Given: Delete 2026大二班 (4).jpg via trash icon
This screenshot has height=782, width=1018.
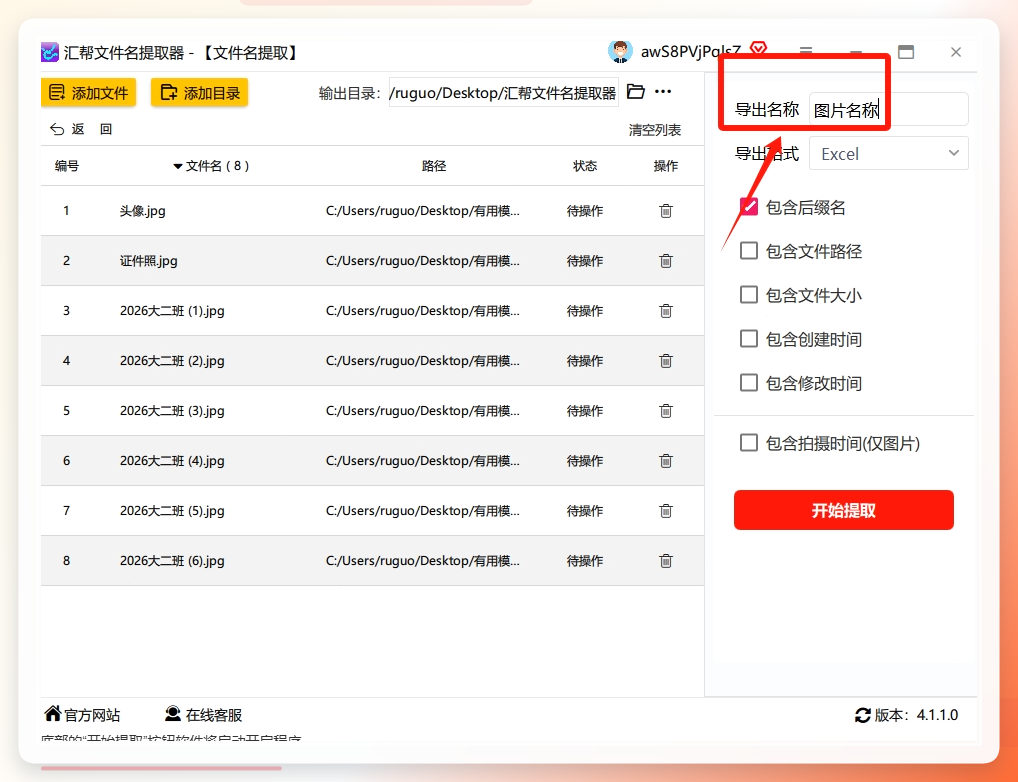Looking at the screenshot, I should point(665,461).
